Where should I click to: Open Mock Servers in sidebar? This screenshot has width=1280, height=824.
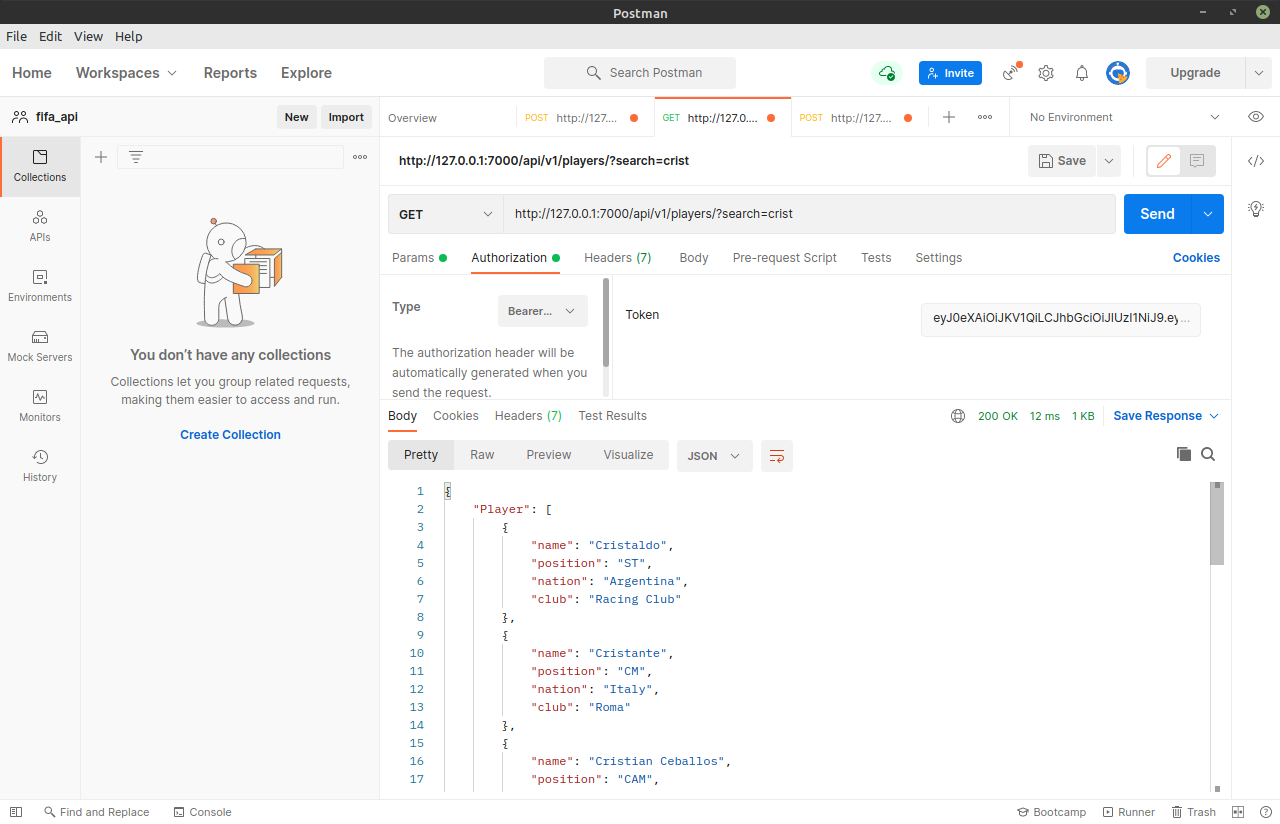pos(40,347)
